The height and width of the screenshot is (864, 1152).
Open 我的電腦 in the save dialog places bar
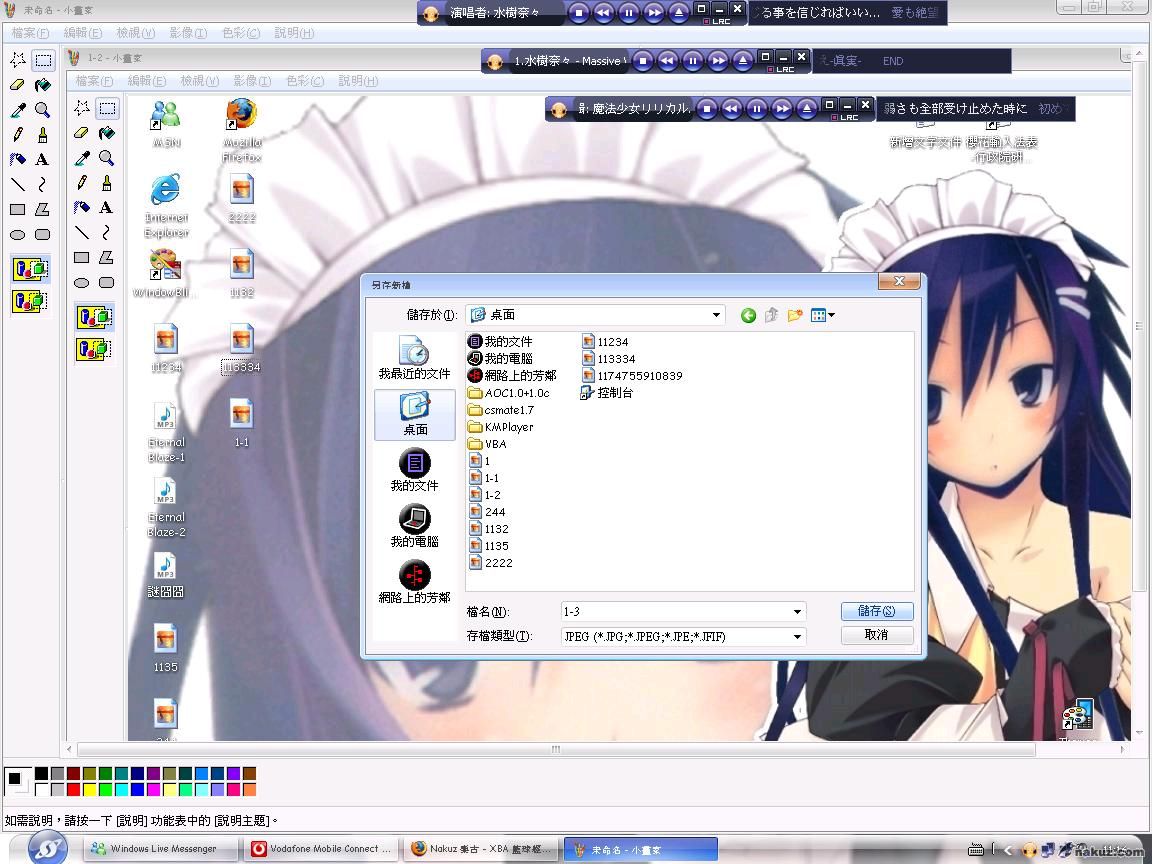pyautogui.click(x=414, y=526)
